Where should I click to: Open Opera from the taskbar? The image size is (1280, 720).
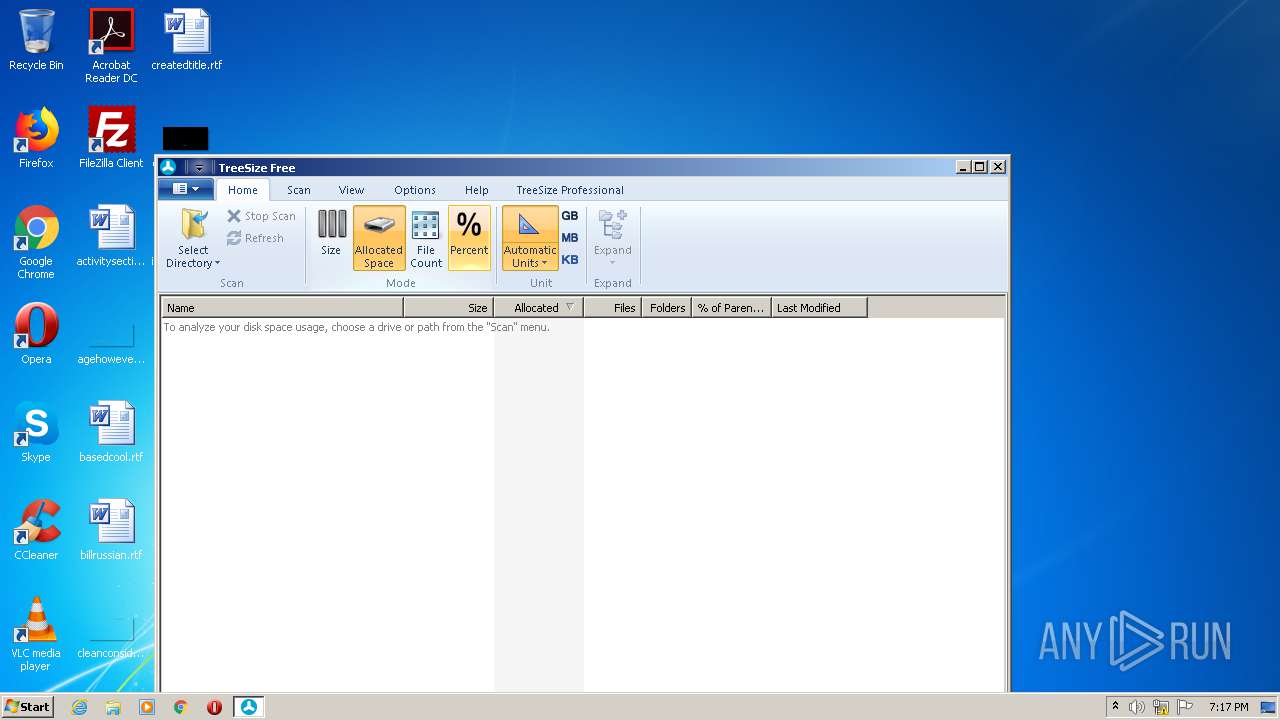(214, 707)
